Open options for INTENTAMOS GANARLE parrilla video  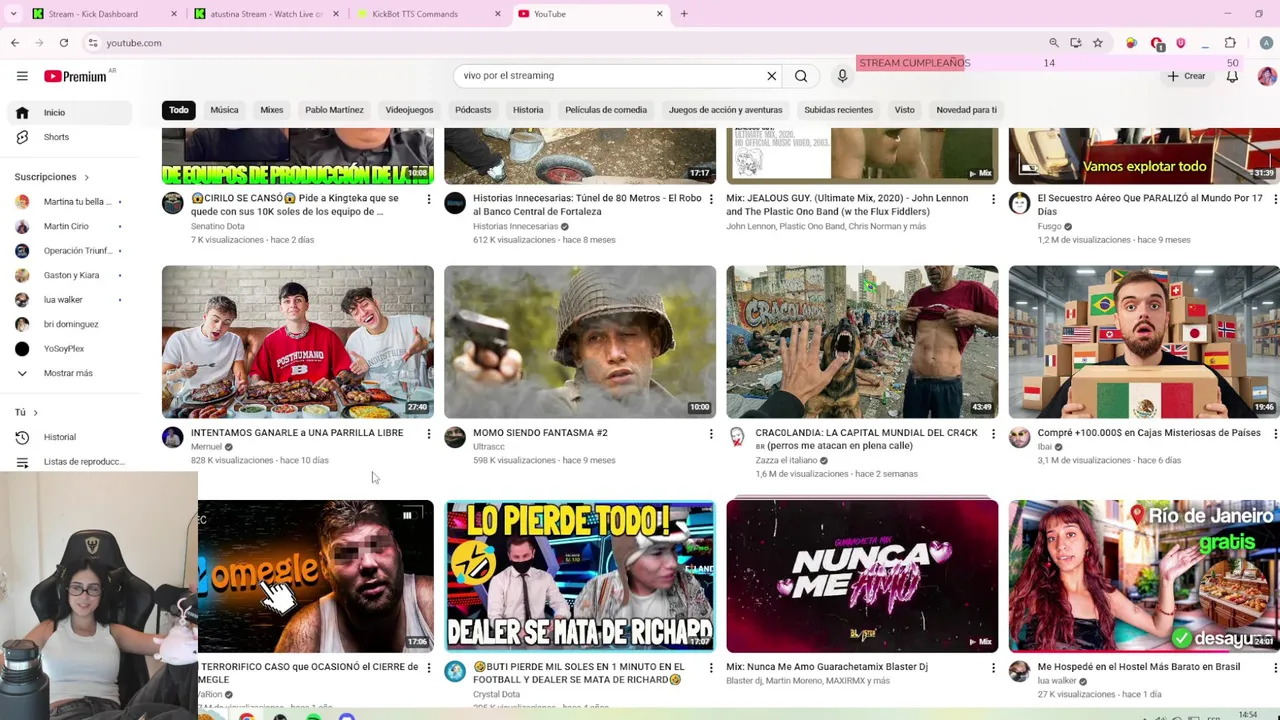[429, 434]
